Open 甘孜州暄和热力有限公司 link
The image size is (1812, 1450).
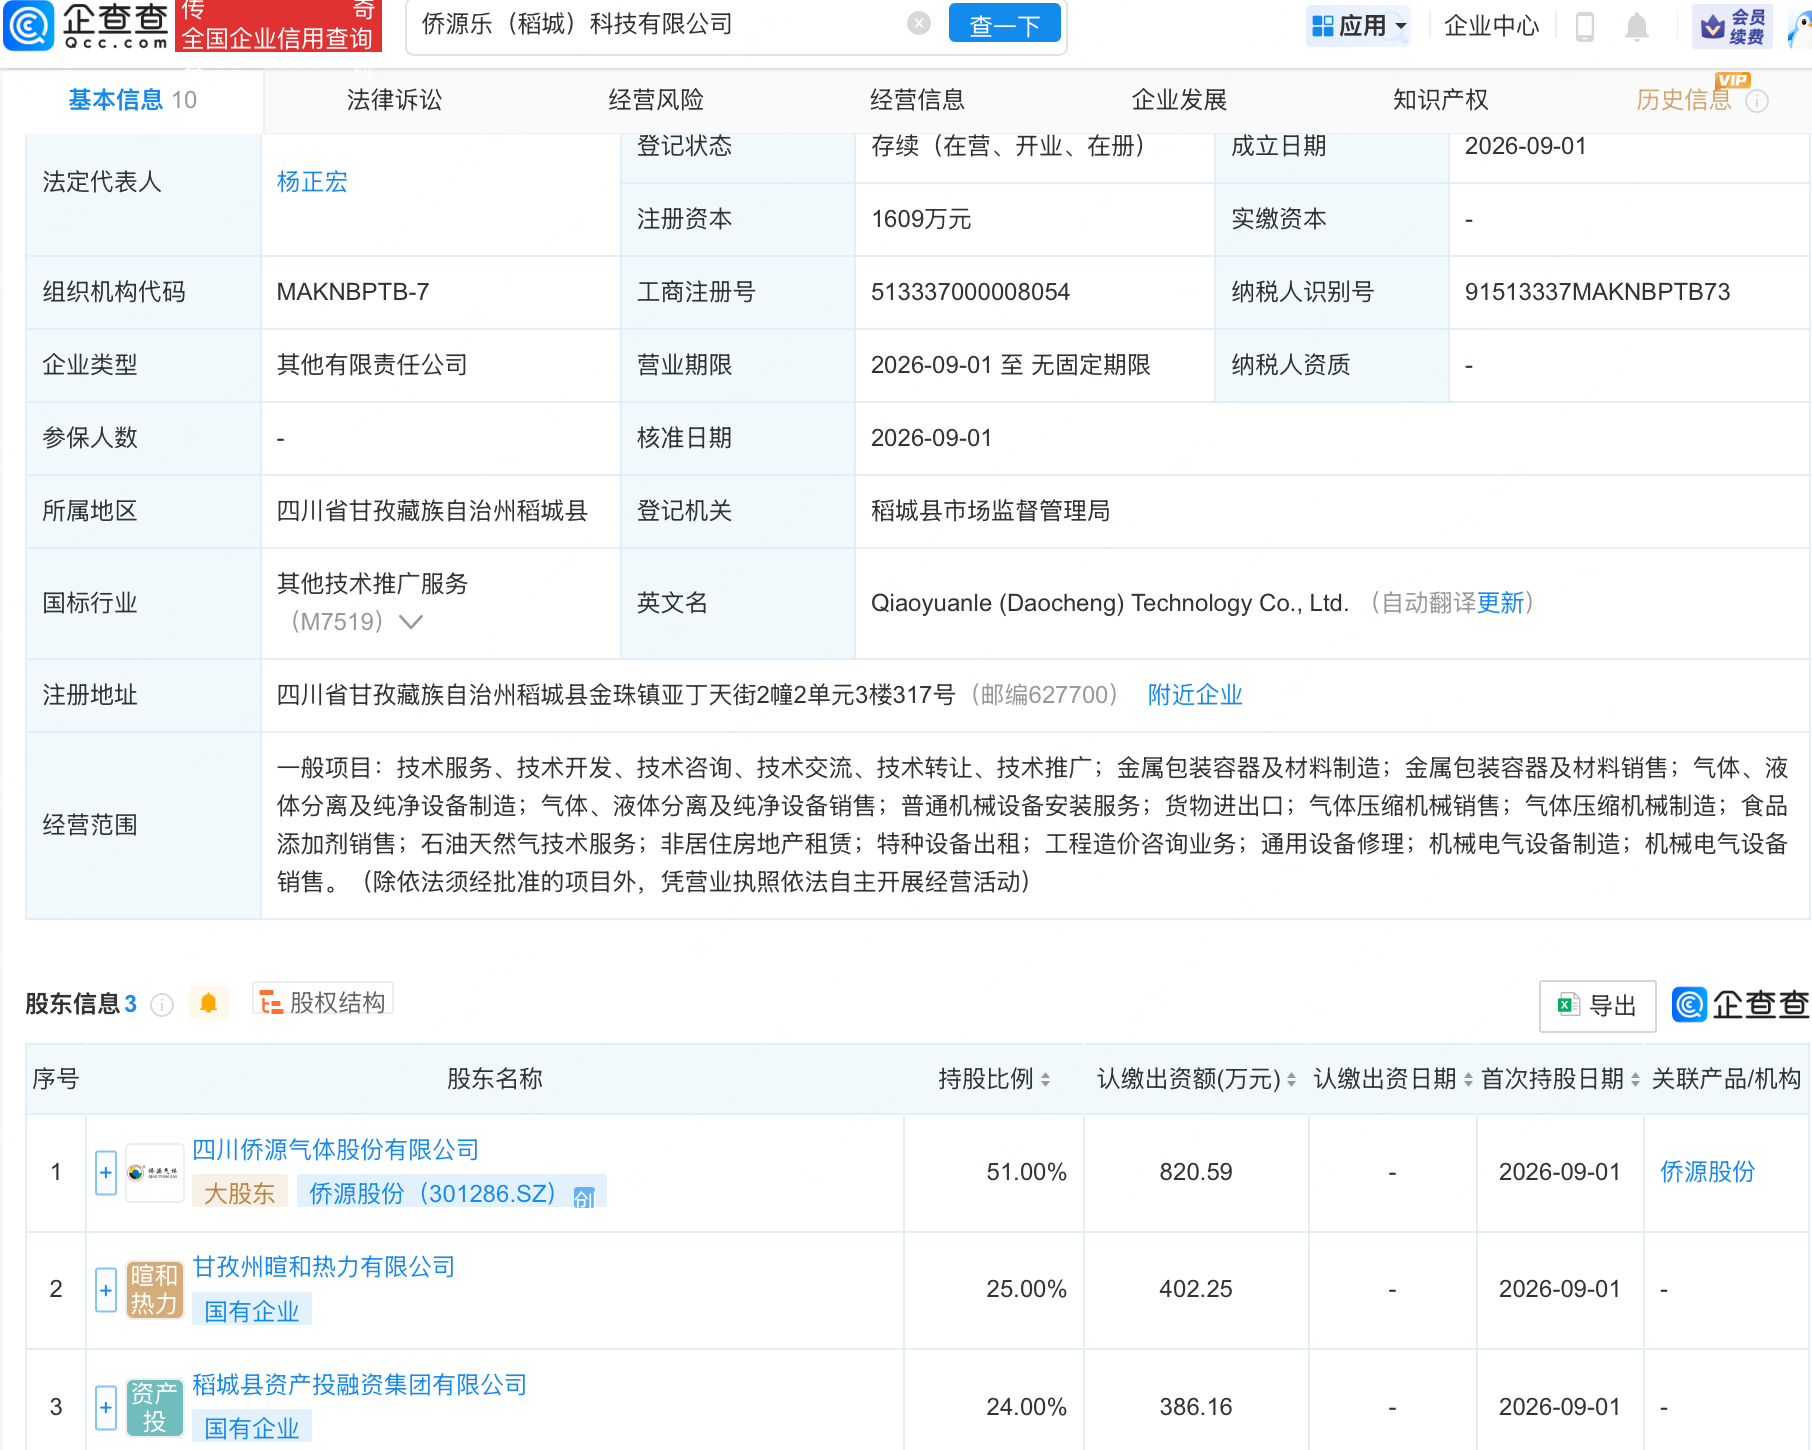pyautogui.click(x=323, y=1267)
